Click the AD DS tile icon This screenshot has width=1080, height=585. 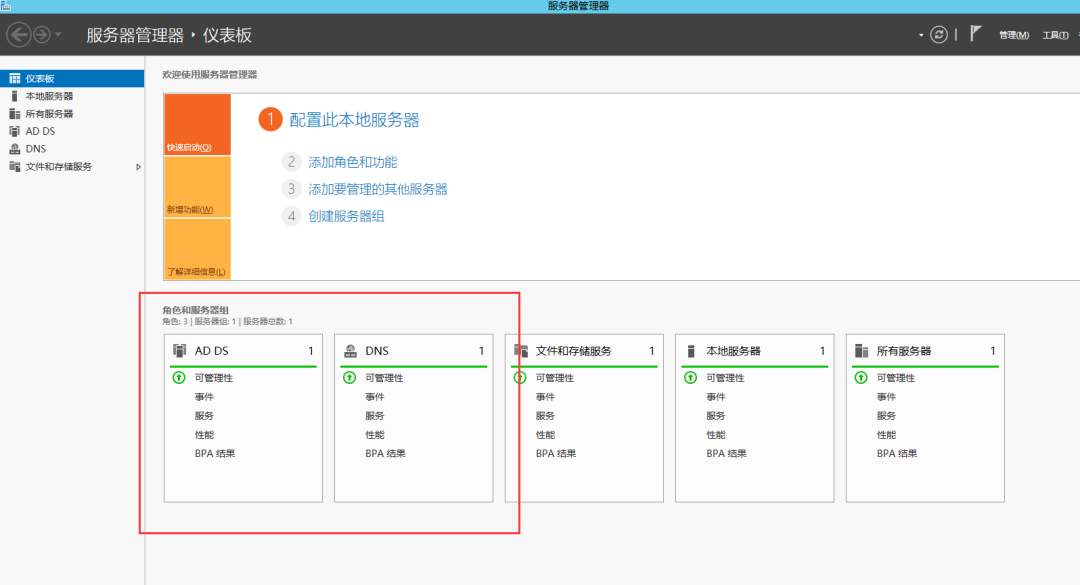[x=179, y=351]
